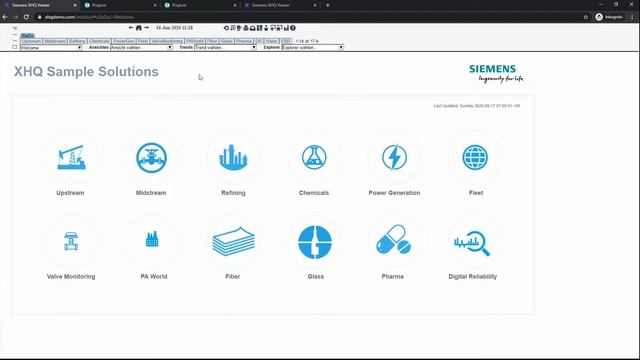Click the XHQ toolbar home icon
Screen dimensions: 640x360
139,28
